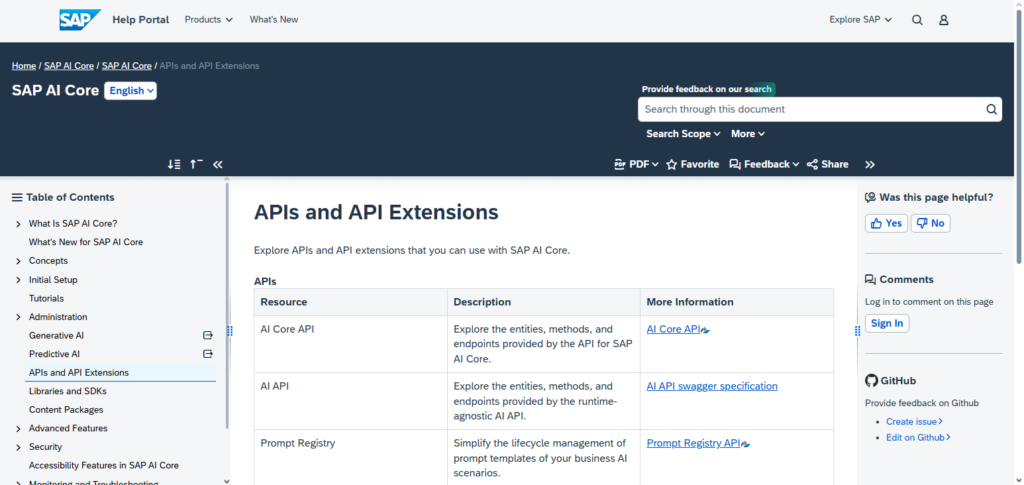Click the AI Core API resource cell
The height and width of the screenshot is (485, 1024).
(351, 344)
